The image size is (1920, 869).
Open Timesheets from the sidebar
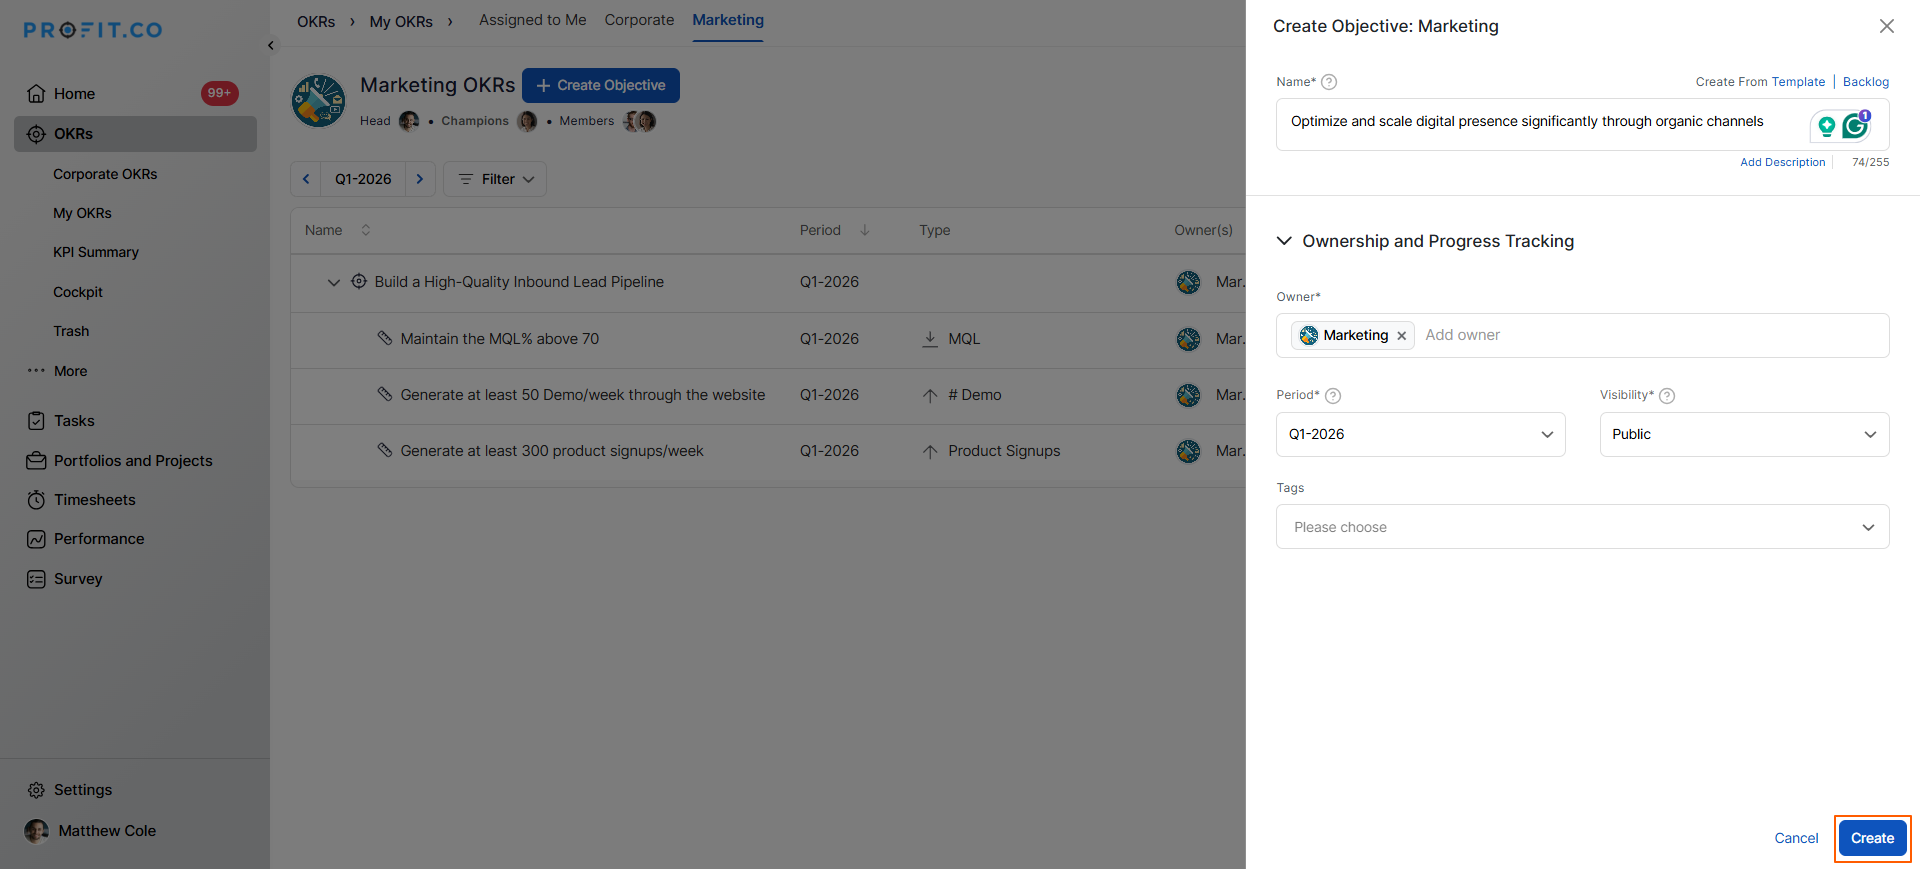pos(94,500)
